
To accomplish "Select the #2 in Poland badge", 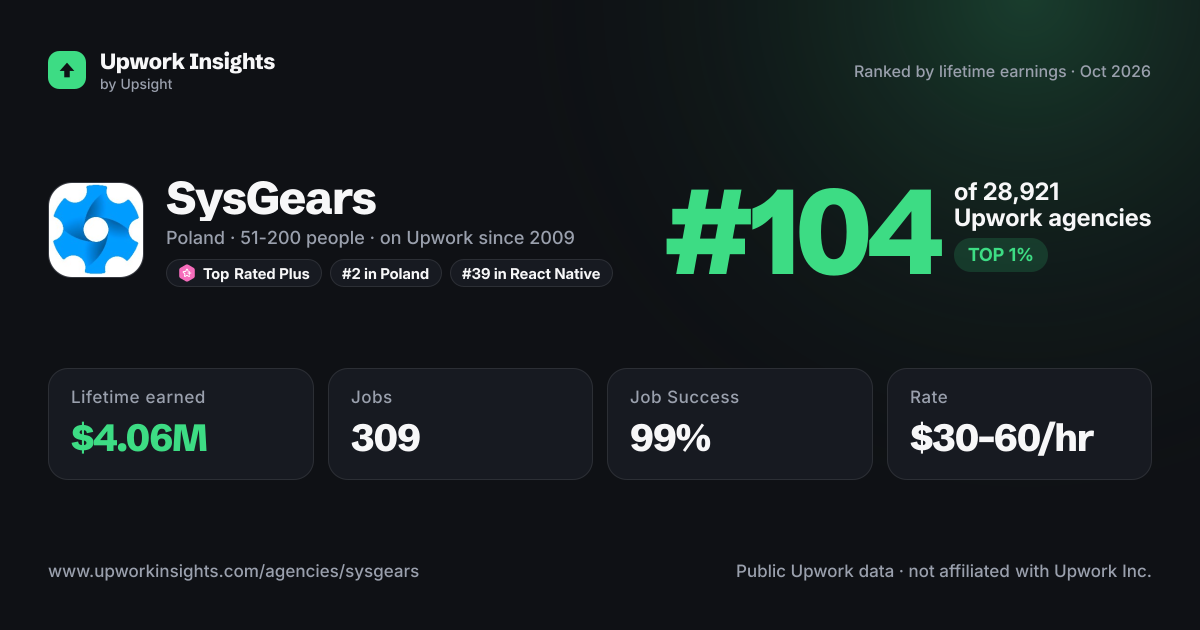I will 386,274.
